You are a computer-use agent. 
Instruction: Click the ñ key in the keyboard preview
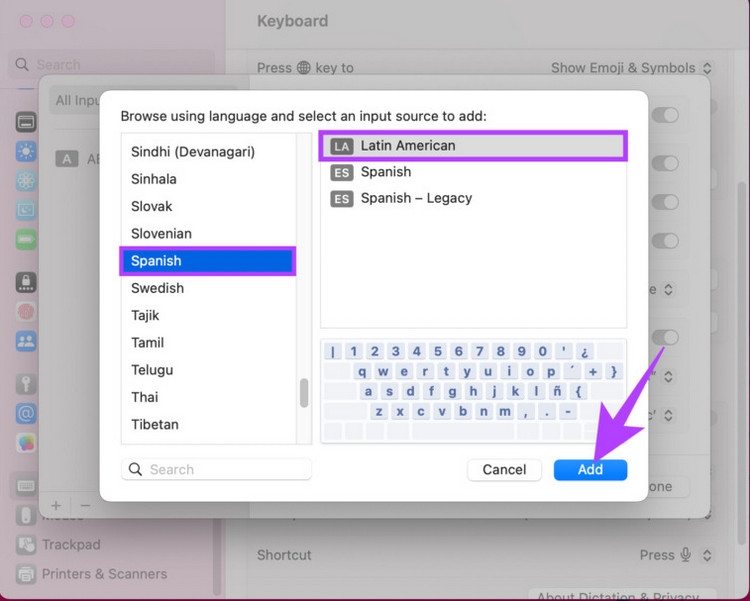click(x=557, y=391)
